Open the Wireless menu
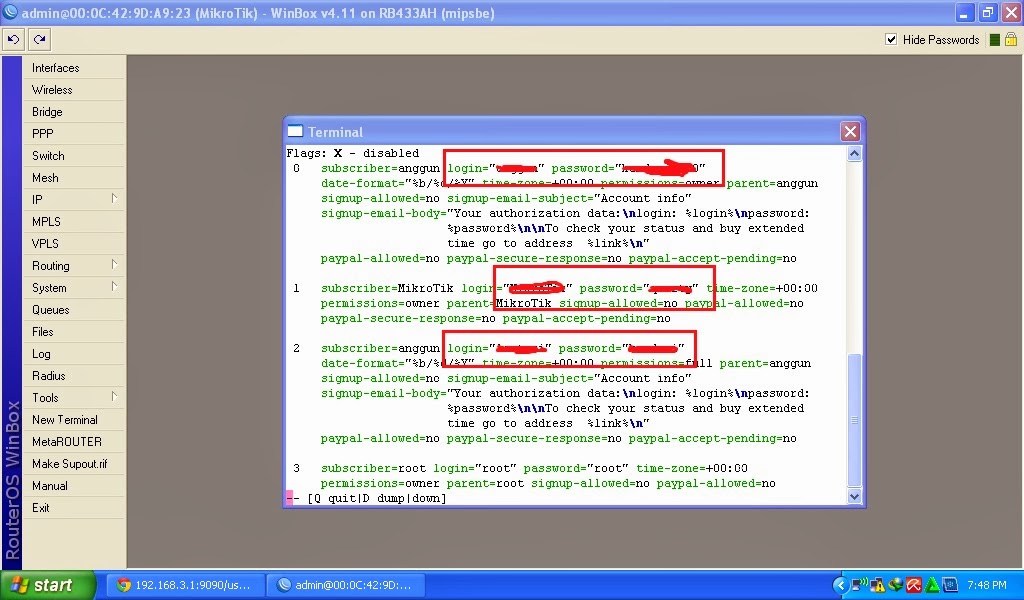 (74, 90)
